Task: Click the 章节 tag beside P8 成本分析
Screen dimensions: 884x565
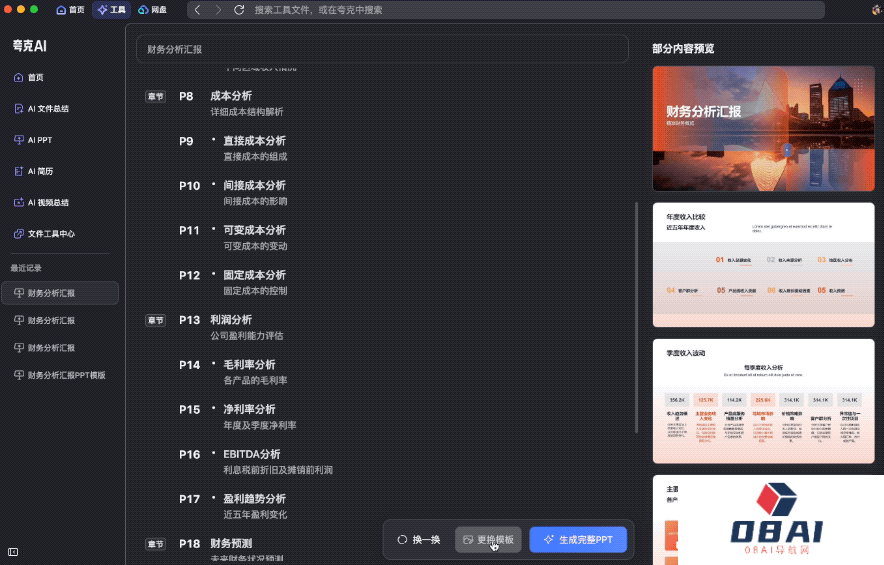Action: click(155, 97)
